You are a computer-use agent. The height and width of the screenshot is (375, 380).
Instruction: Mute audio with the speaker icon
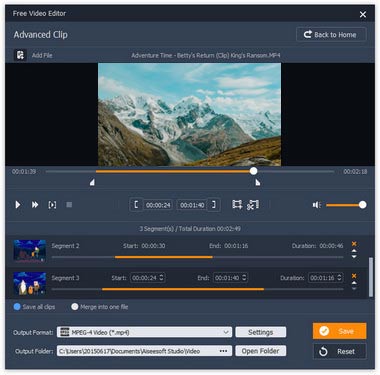click(316, 205)
